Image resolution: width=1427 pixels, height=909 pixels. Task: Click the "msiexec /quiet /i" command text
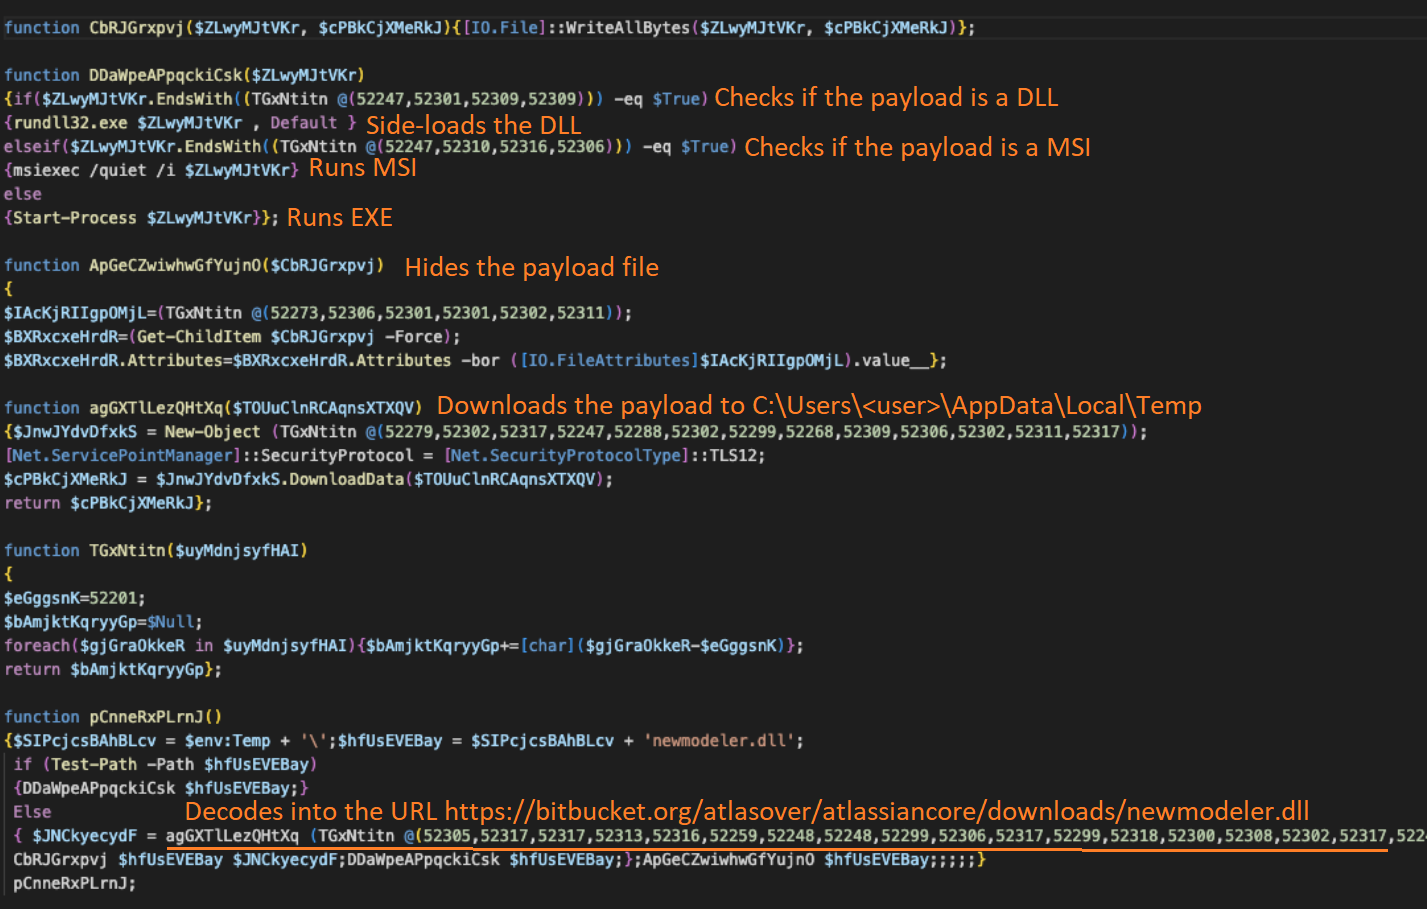point(94,171)
